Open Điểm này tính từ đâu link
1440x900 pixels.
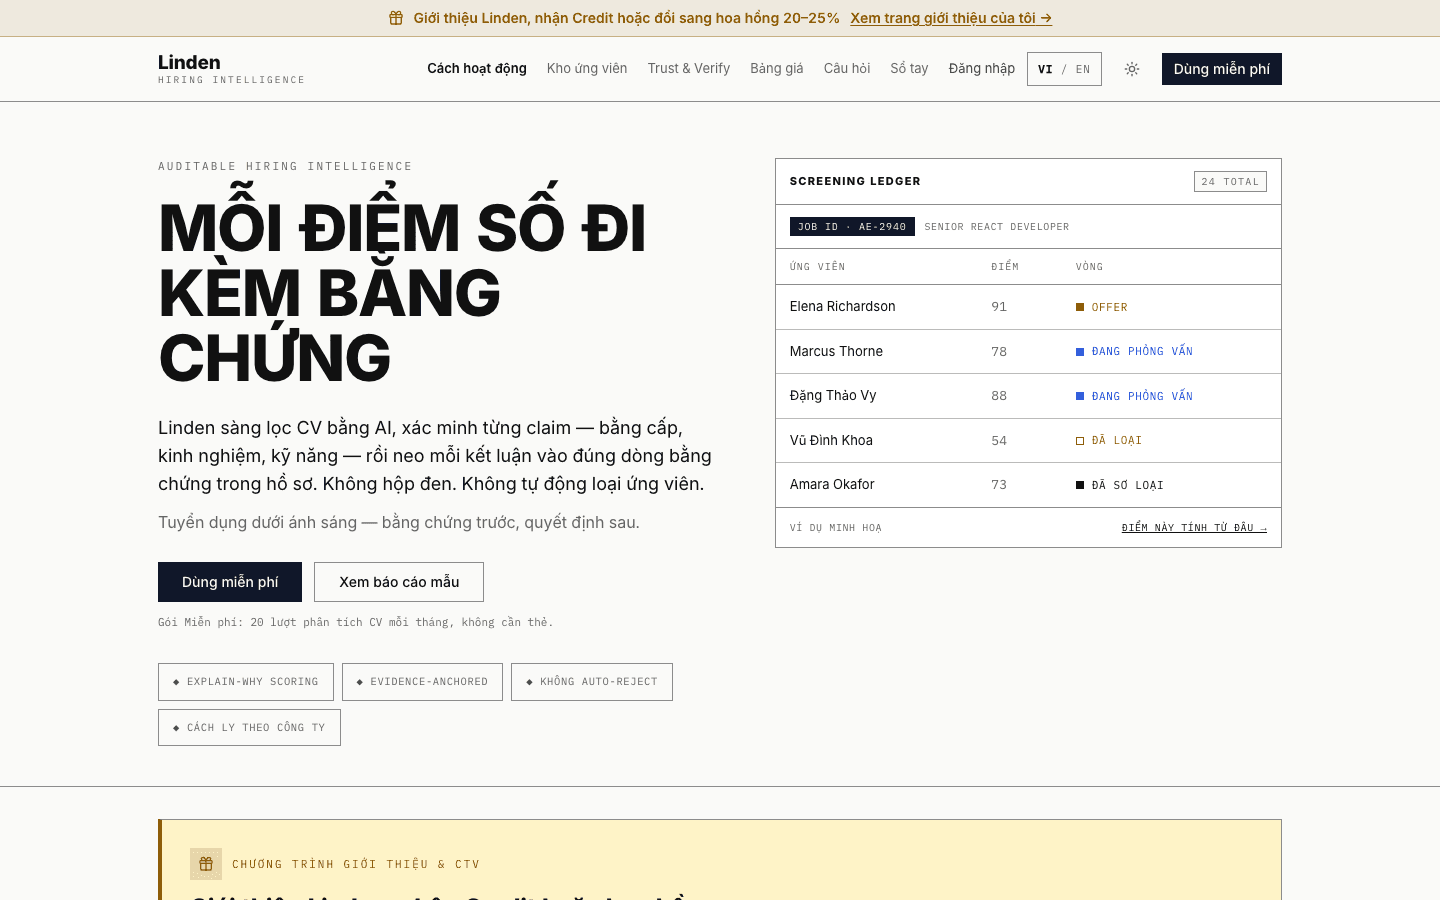pos(1194,528)
